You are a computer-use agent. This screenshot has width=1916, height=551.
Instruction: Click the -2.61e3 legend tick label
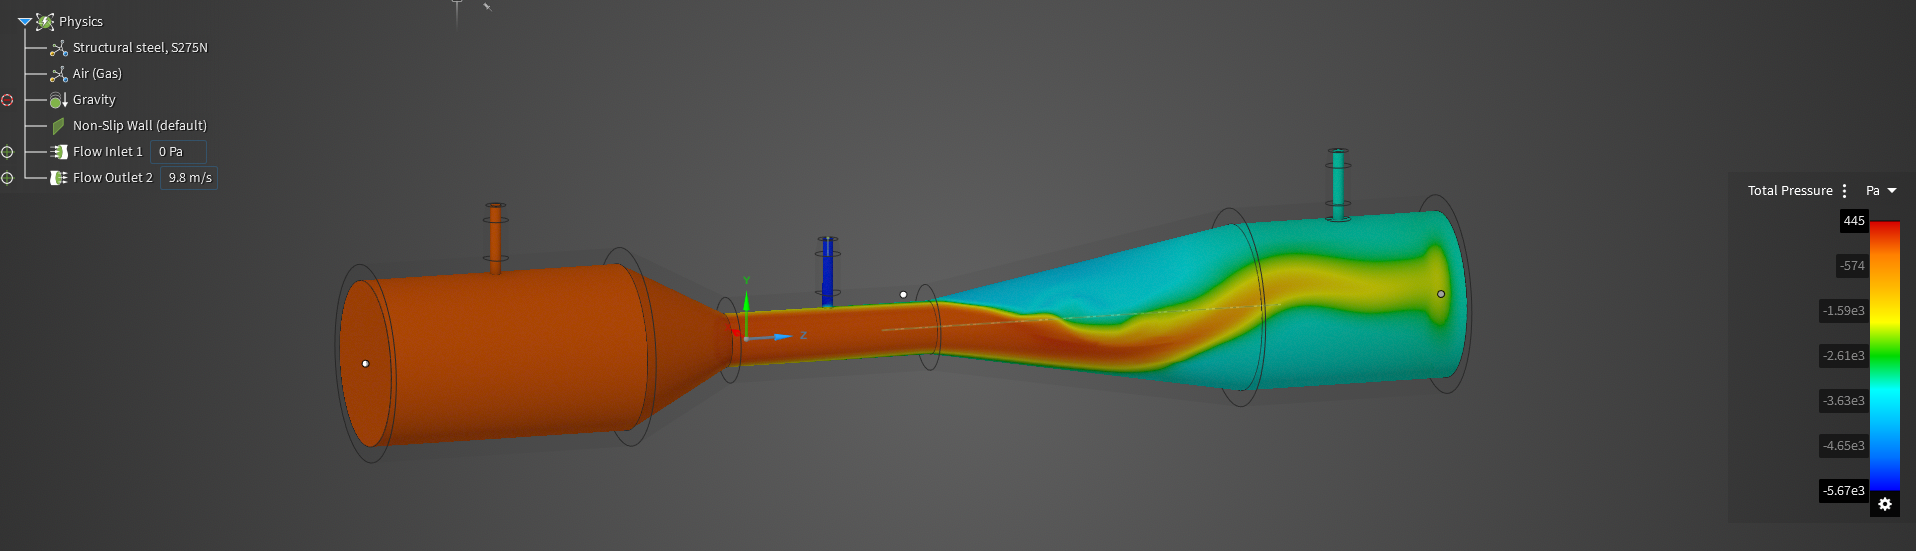[x=1843, y=356]
